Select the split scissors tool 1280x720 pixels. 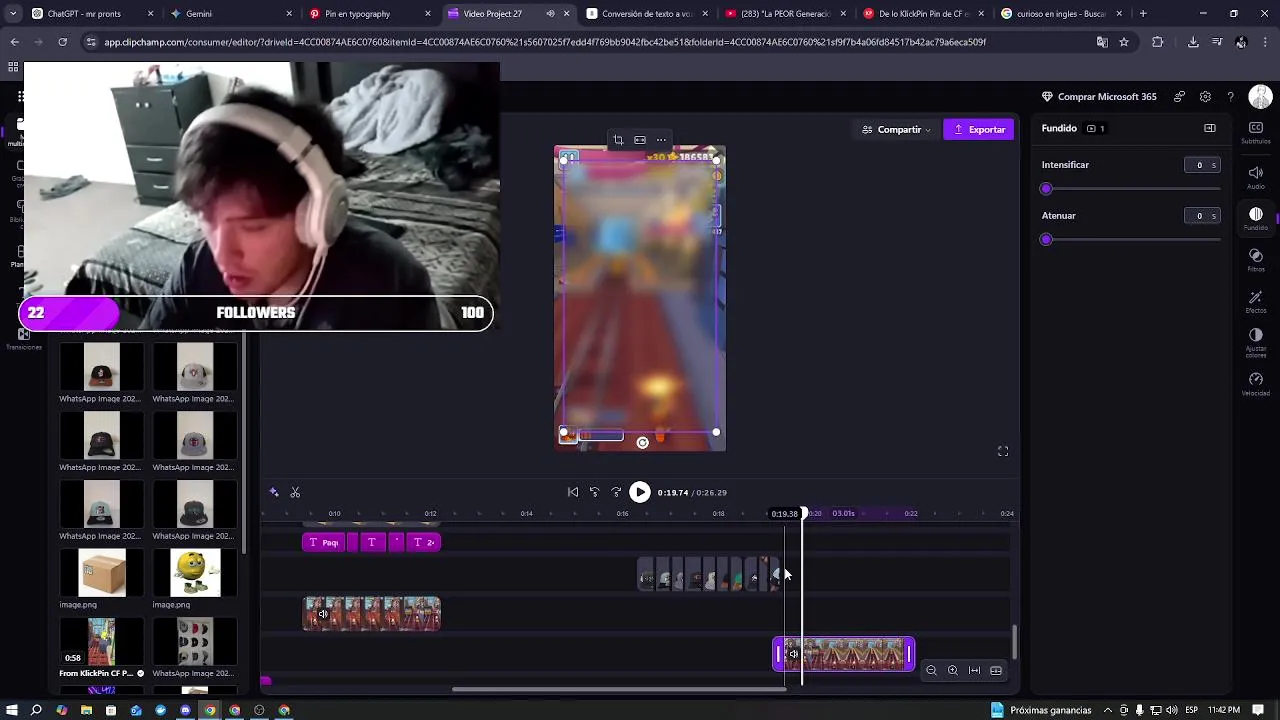tap(295, 492)
